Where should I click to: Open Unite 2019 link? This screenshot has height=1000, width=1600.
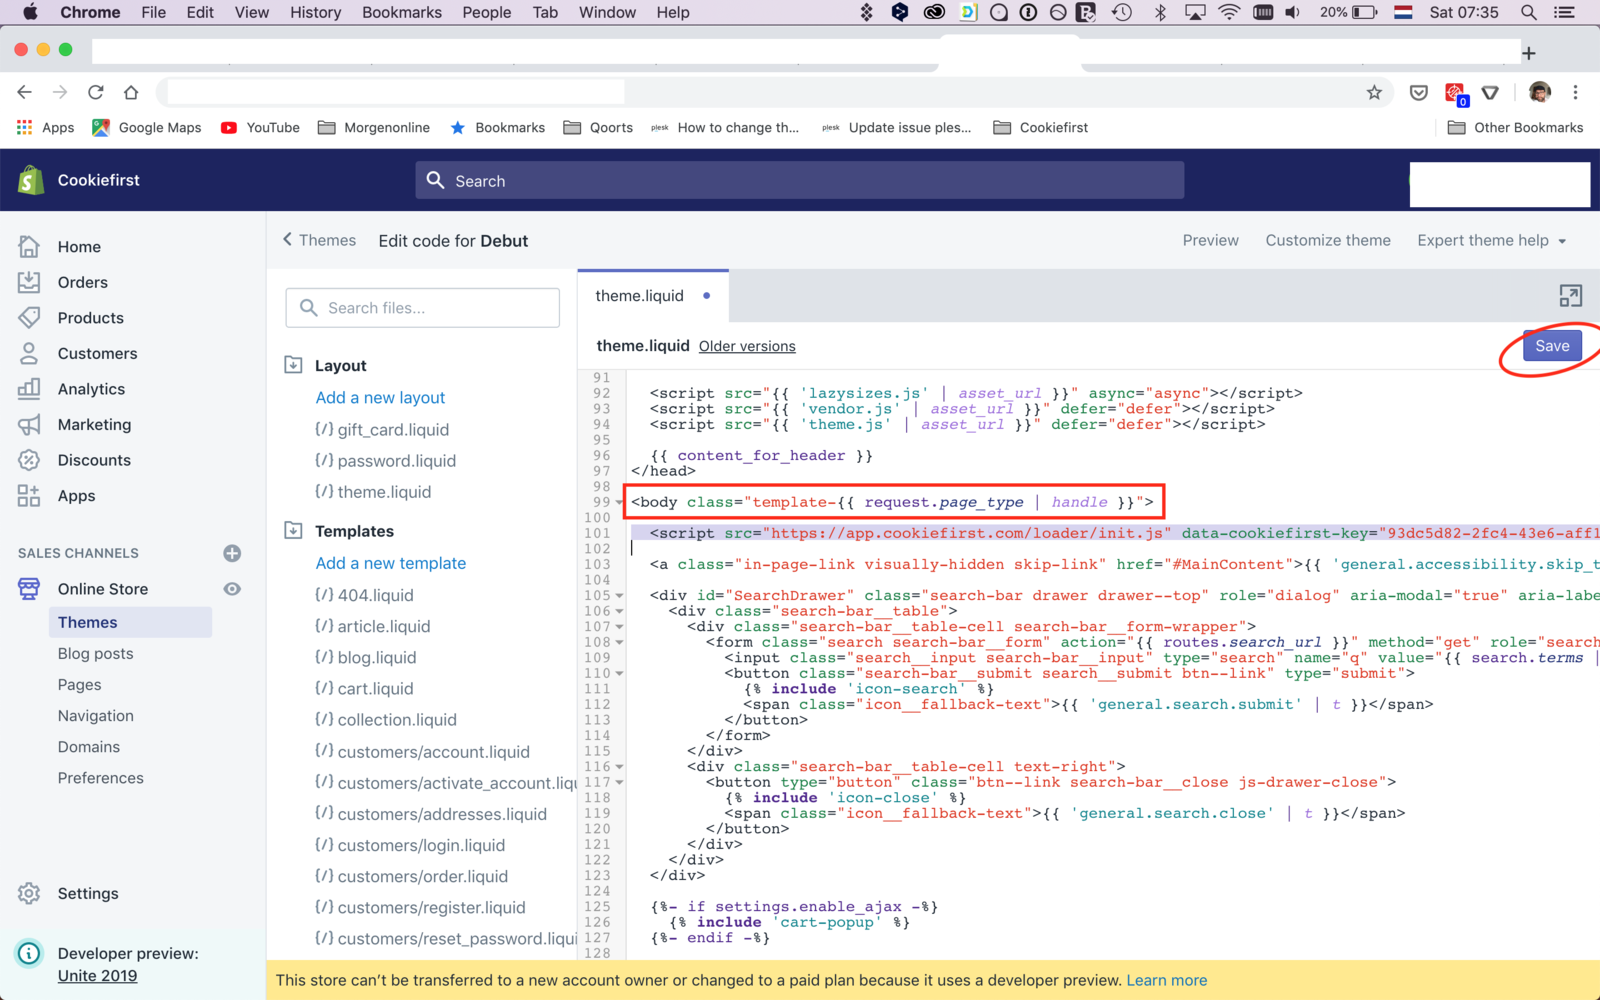pyautogui.click(x=97, y=976)
